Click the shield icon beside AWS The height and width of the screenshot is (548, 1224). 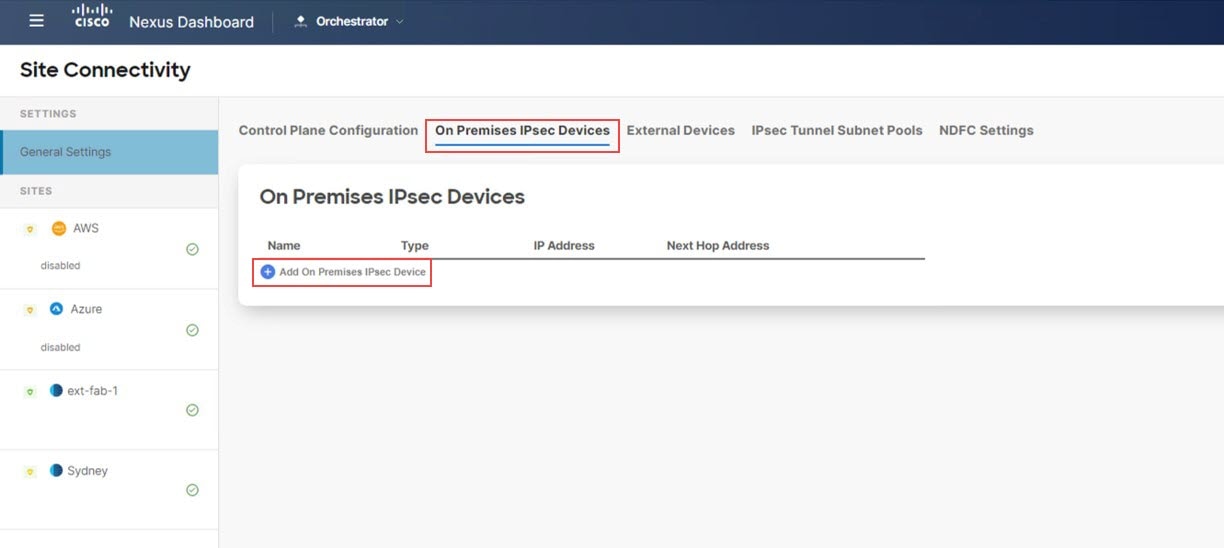coord(30,229)
